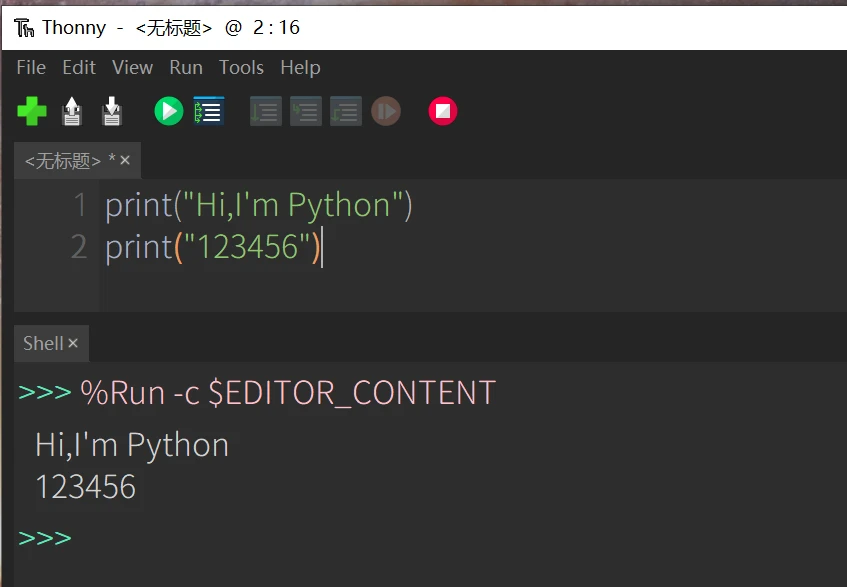Open the File menu
Viewport: 847px width, 587px height.
pos(31,68)
